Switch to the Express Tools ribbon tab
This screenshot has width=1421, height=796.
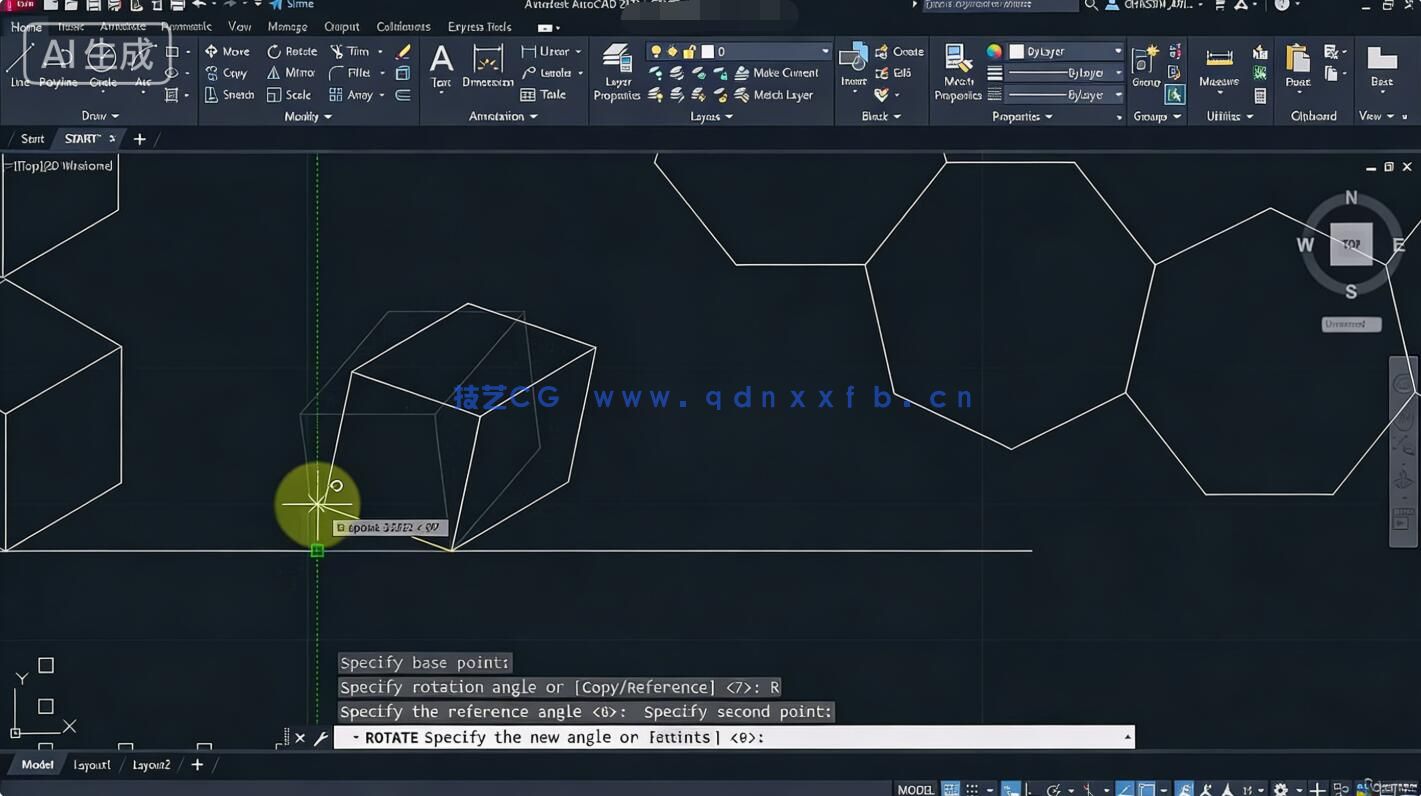click(479, 26)
